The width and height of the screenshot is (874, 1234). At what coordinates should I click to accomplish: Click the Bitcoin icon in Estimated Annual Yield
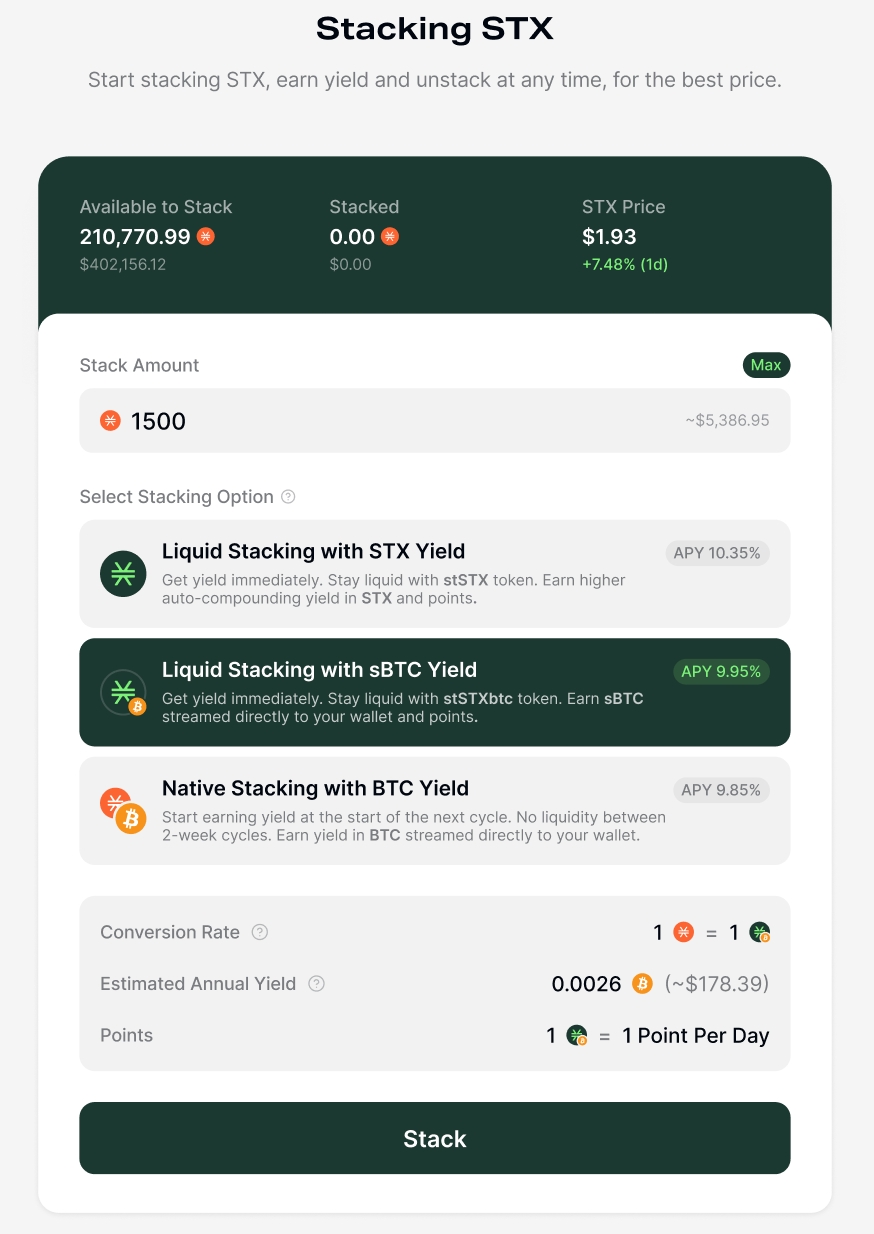642,984
